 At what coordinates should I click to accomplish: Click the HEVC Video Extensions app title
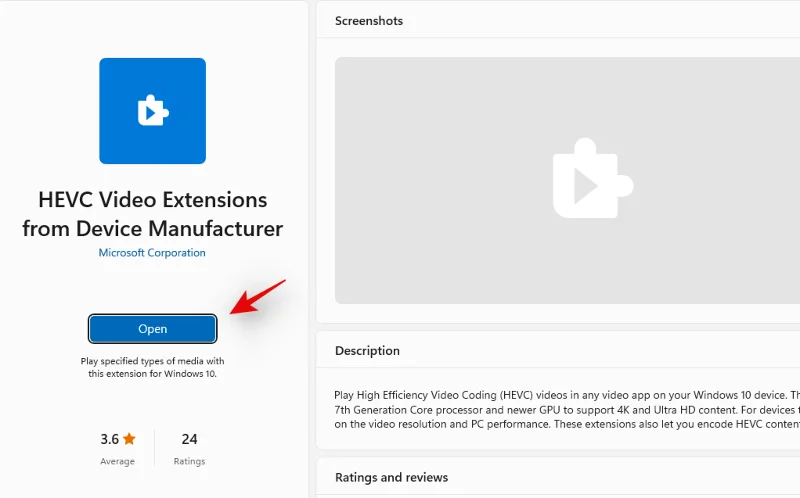coord(152,200)
